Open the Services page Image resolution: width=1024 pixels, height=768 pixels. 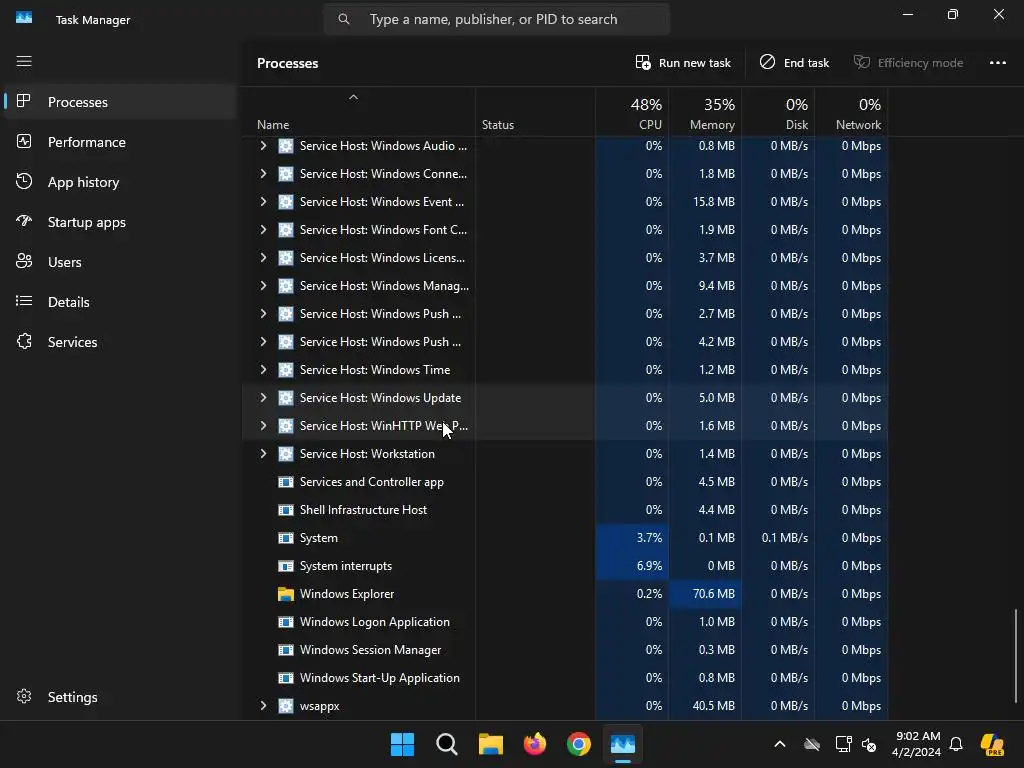[120, 342]
